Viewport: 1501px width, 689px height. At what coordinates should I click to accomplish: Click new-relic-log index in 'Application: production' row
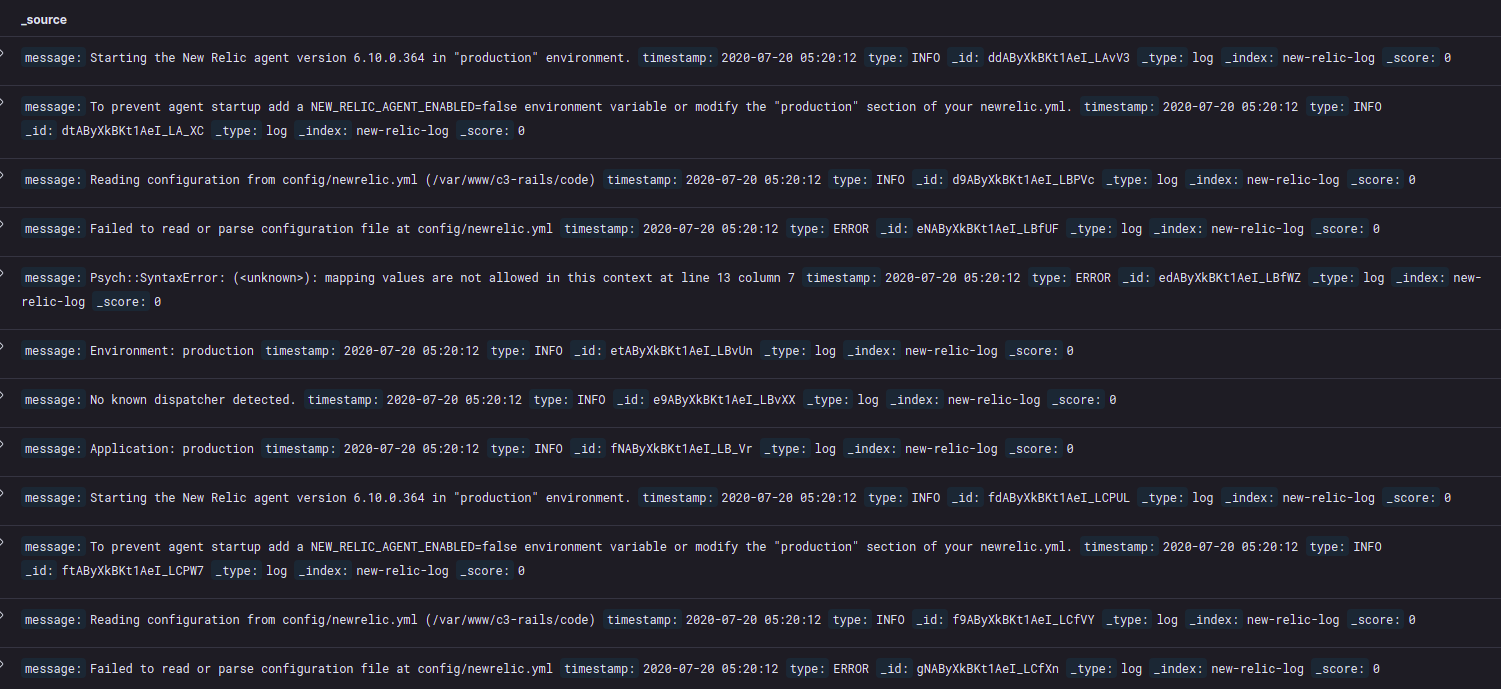pyautogui.click(x=951, y=449)
